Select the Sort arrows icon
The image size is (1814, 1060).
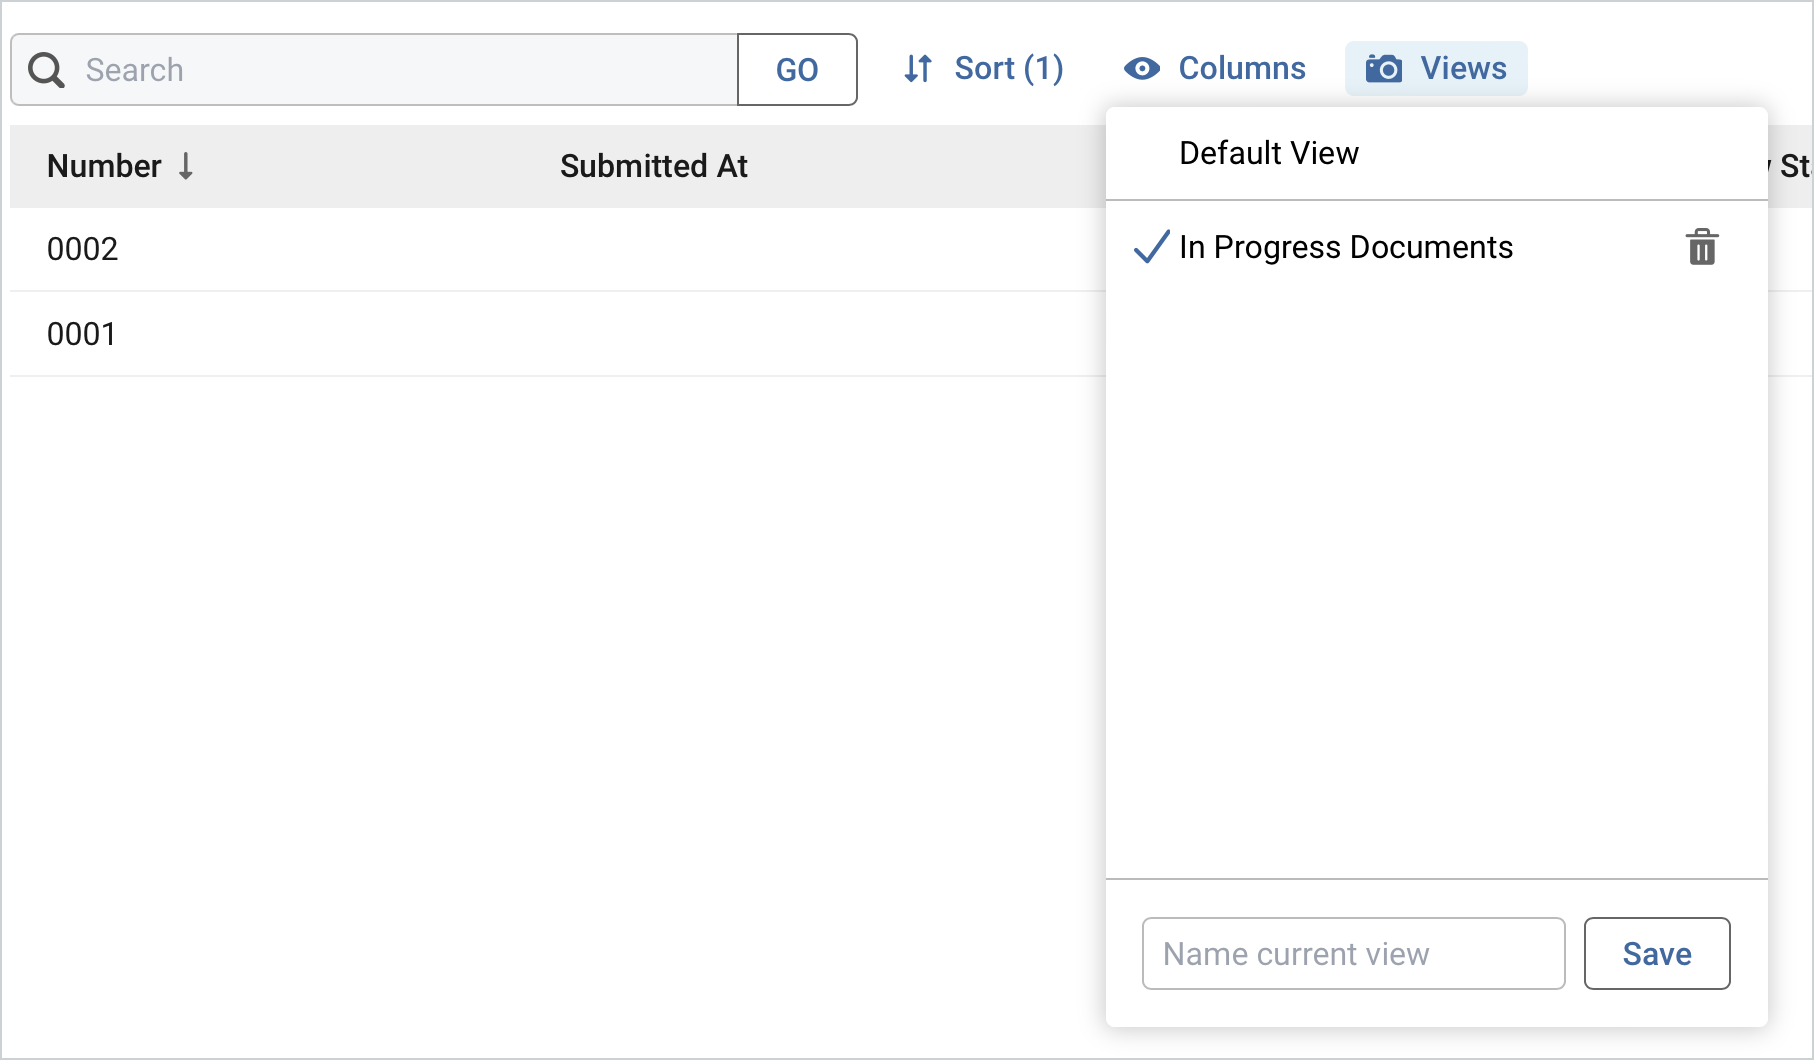[x=917, y=68]
